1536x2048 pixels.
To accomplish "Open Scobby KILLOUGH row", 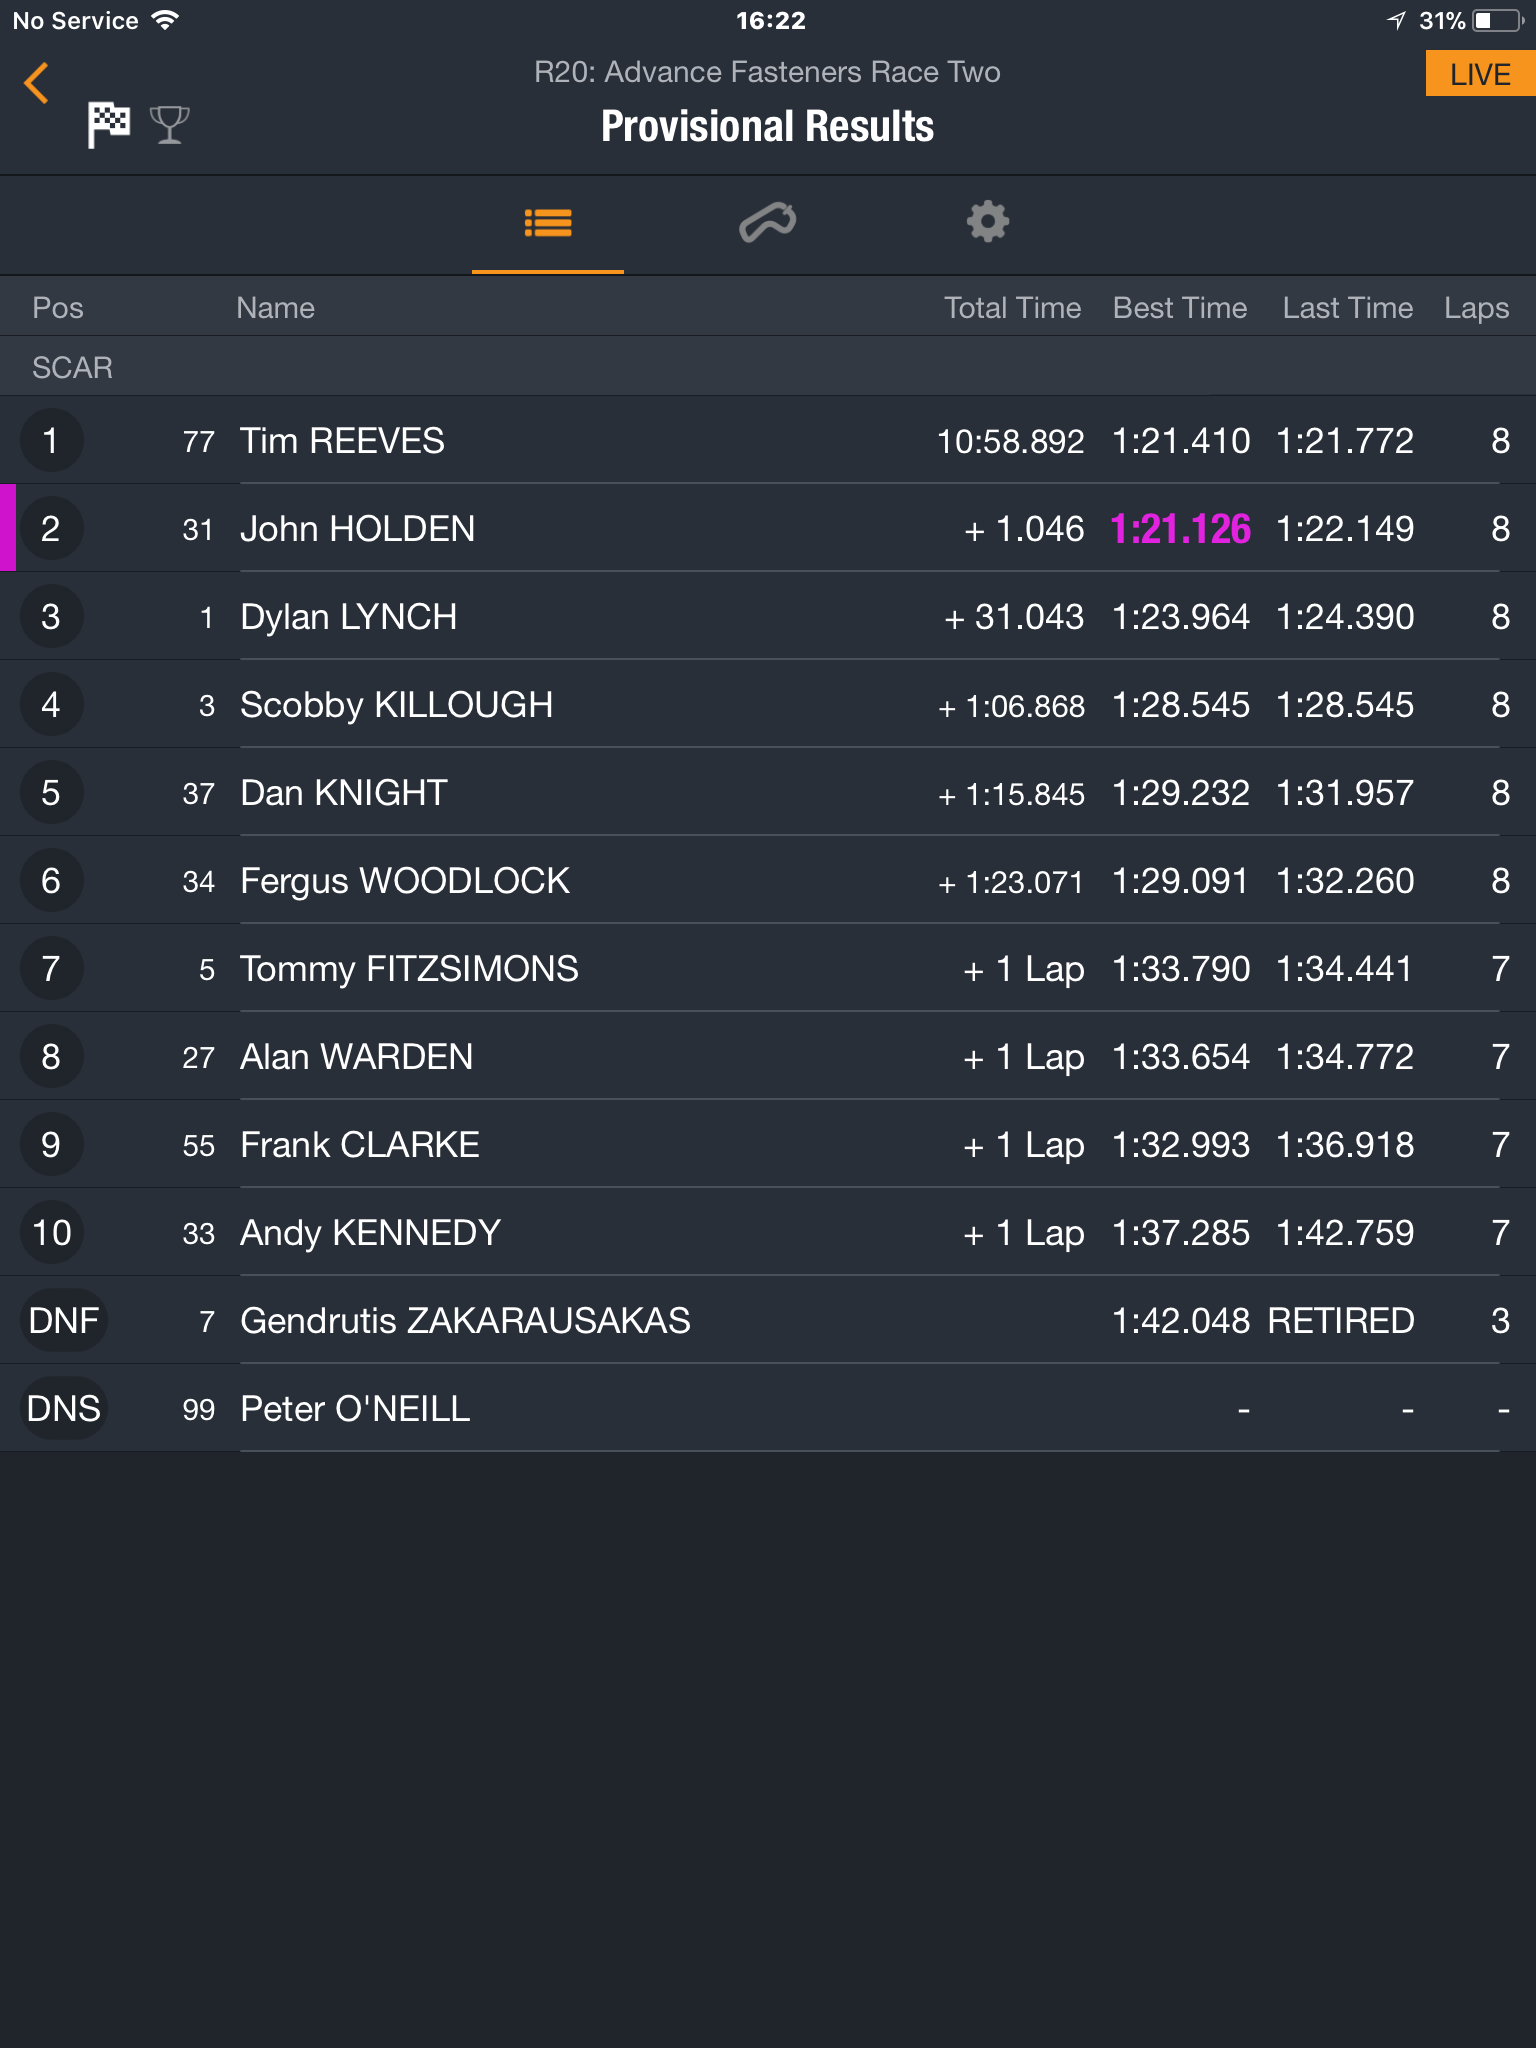I will tap(768, 705).
